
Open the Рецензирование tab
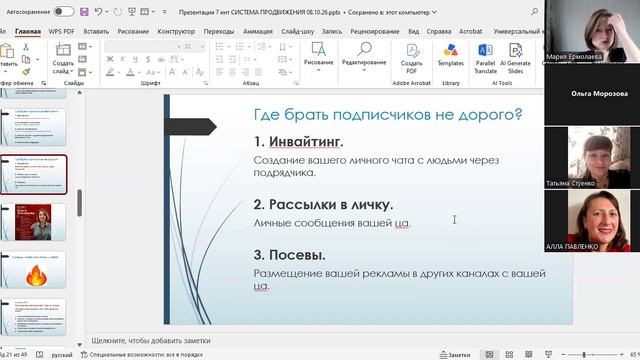pos(375,31)
